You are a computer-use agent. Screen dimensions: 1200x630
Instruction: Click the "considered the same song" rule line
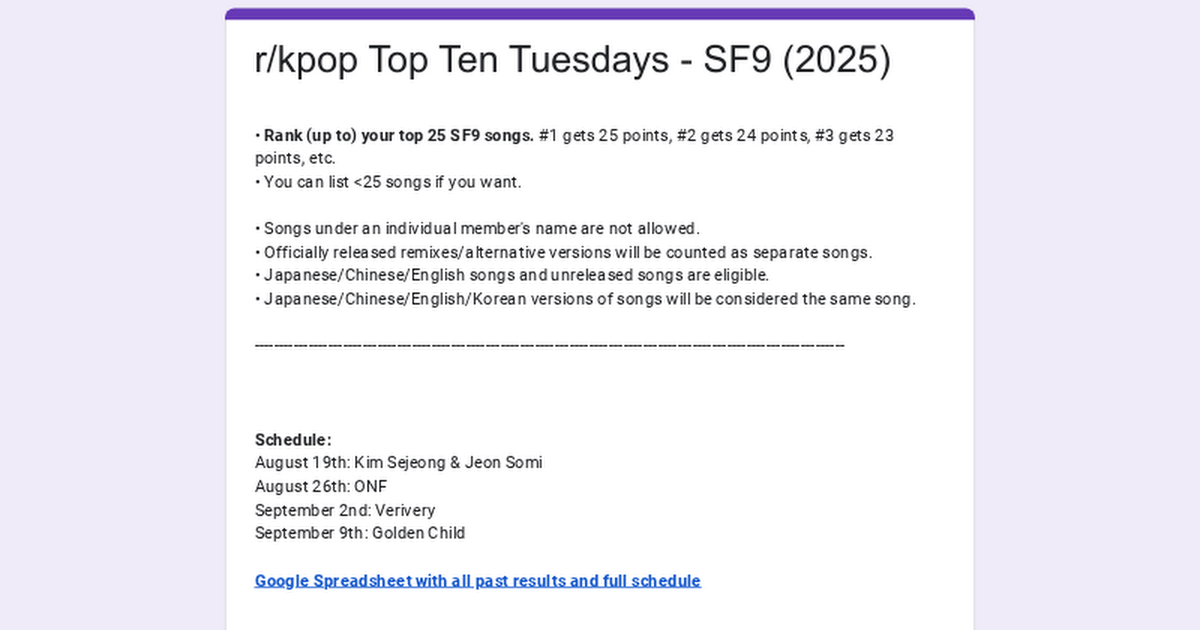(x=585, y=299)
